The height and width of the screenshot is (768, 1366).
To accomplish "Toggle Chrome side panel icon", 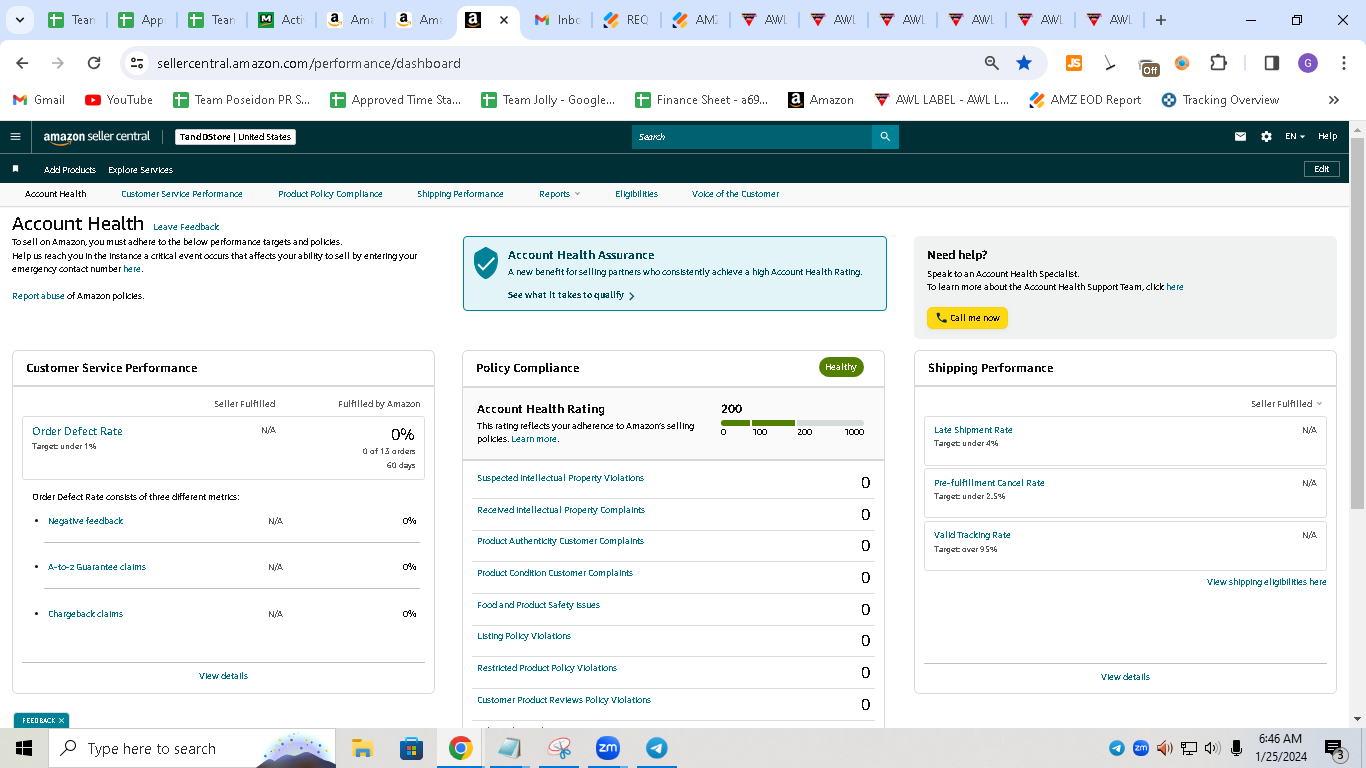I will (1272, 63).
